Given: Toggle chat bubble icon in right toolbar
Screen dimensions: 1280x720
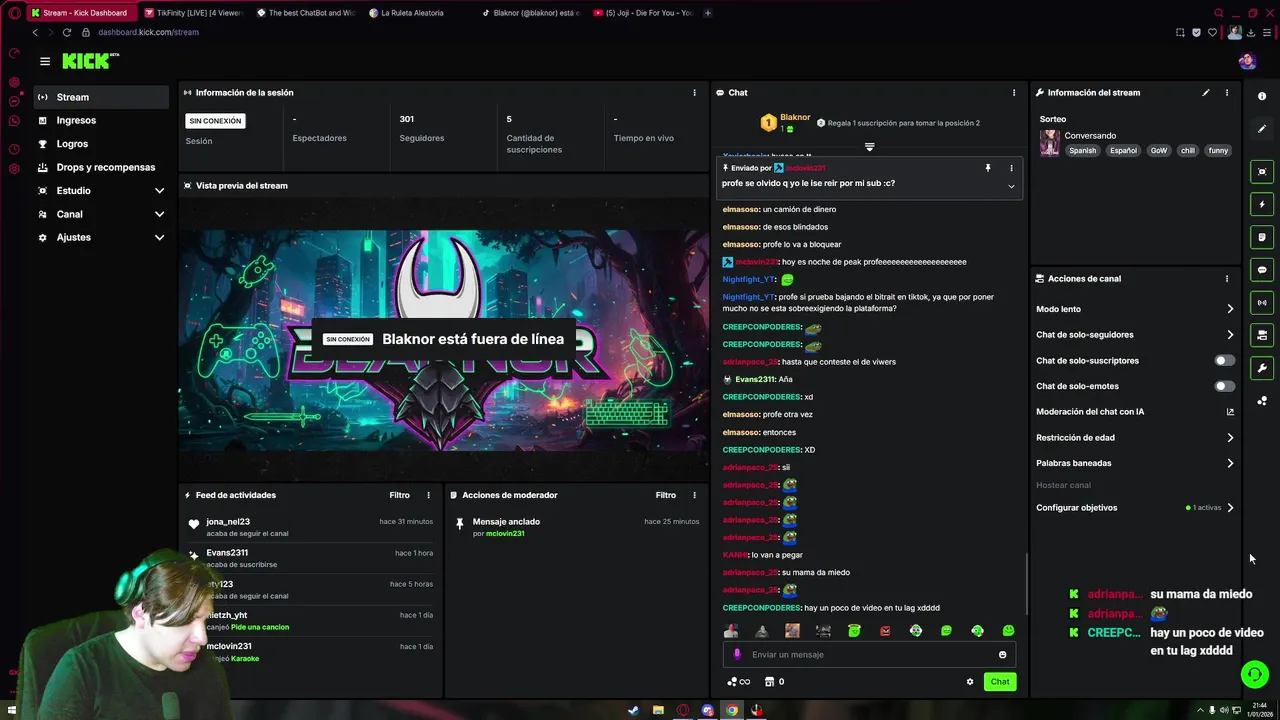Looking at the screenshot, I should [x=1262, y=270].
